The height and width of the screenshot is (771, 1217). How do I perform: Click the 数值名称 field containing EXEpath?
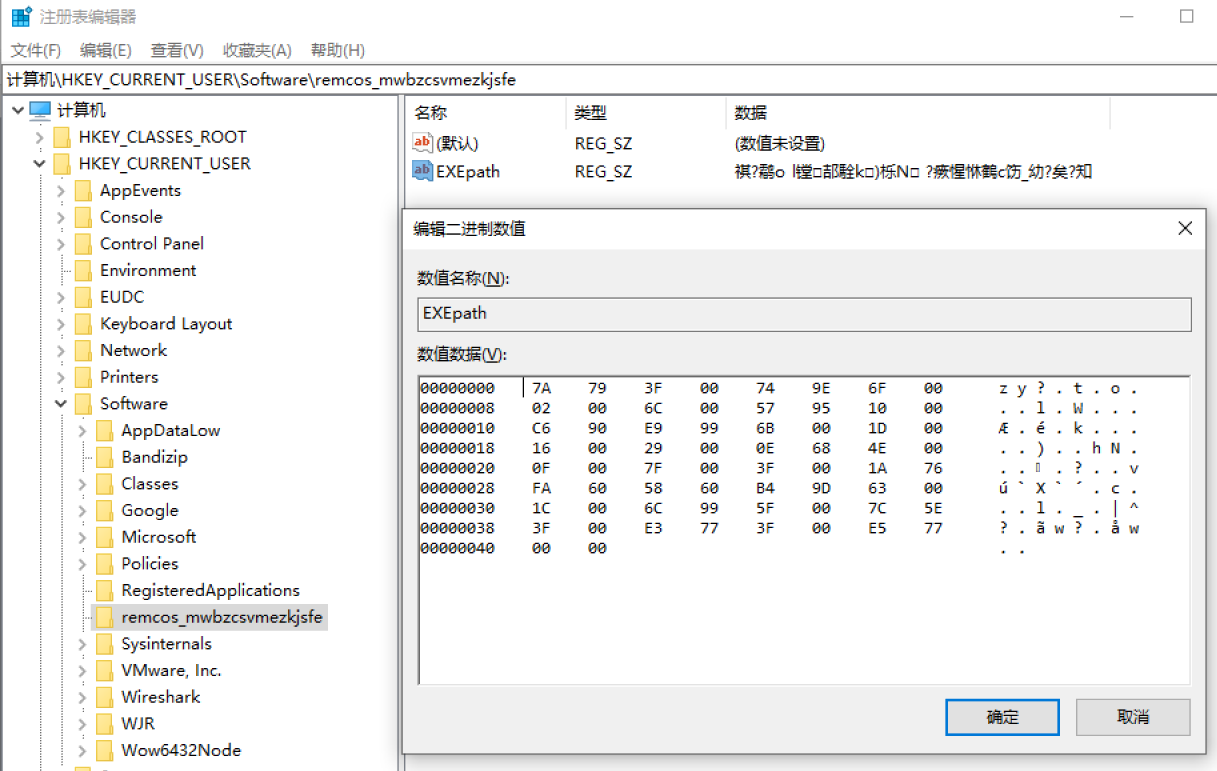click(x=804, y=313)
